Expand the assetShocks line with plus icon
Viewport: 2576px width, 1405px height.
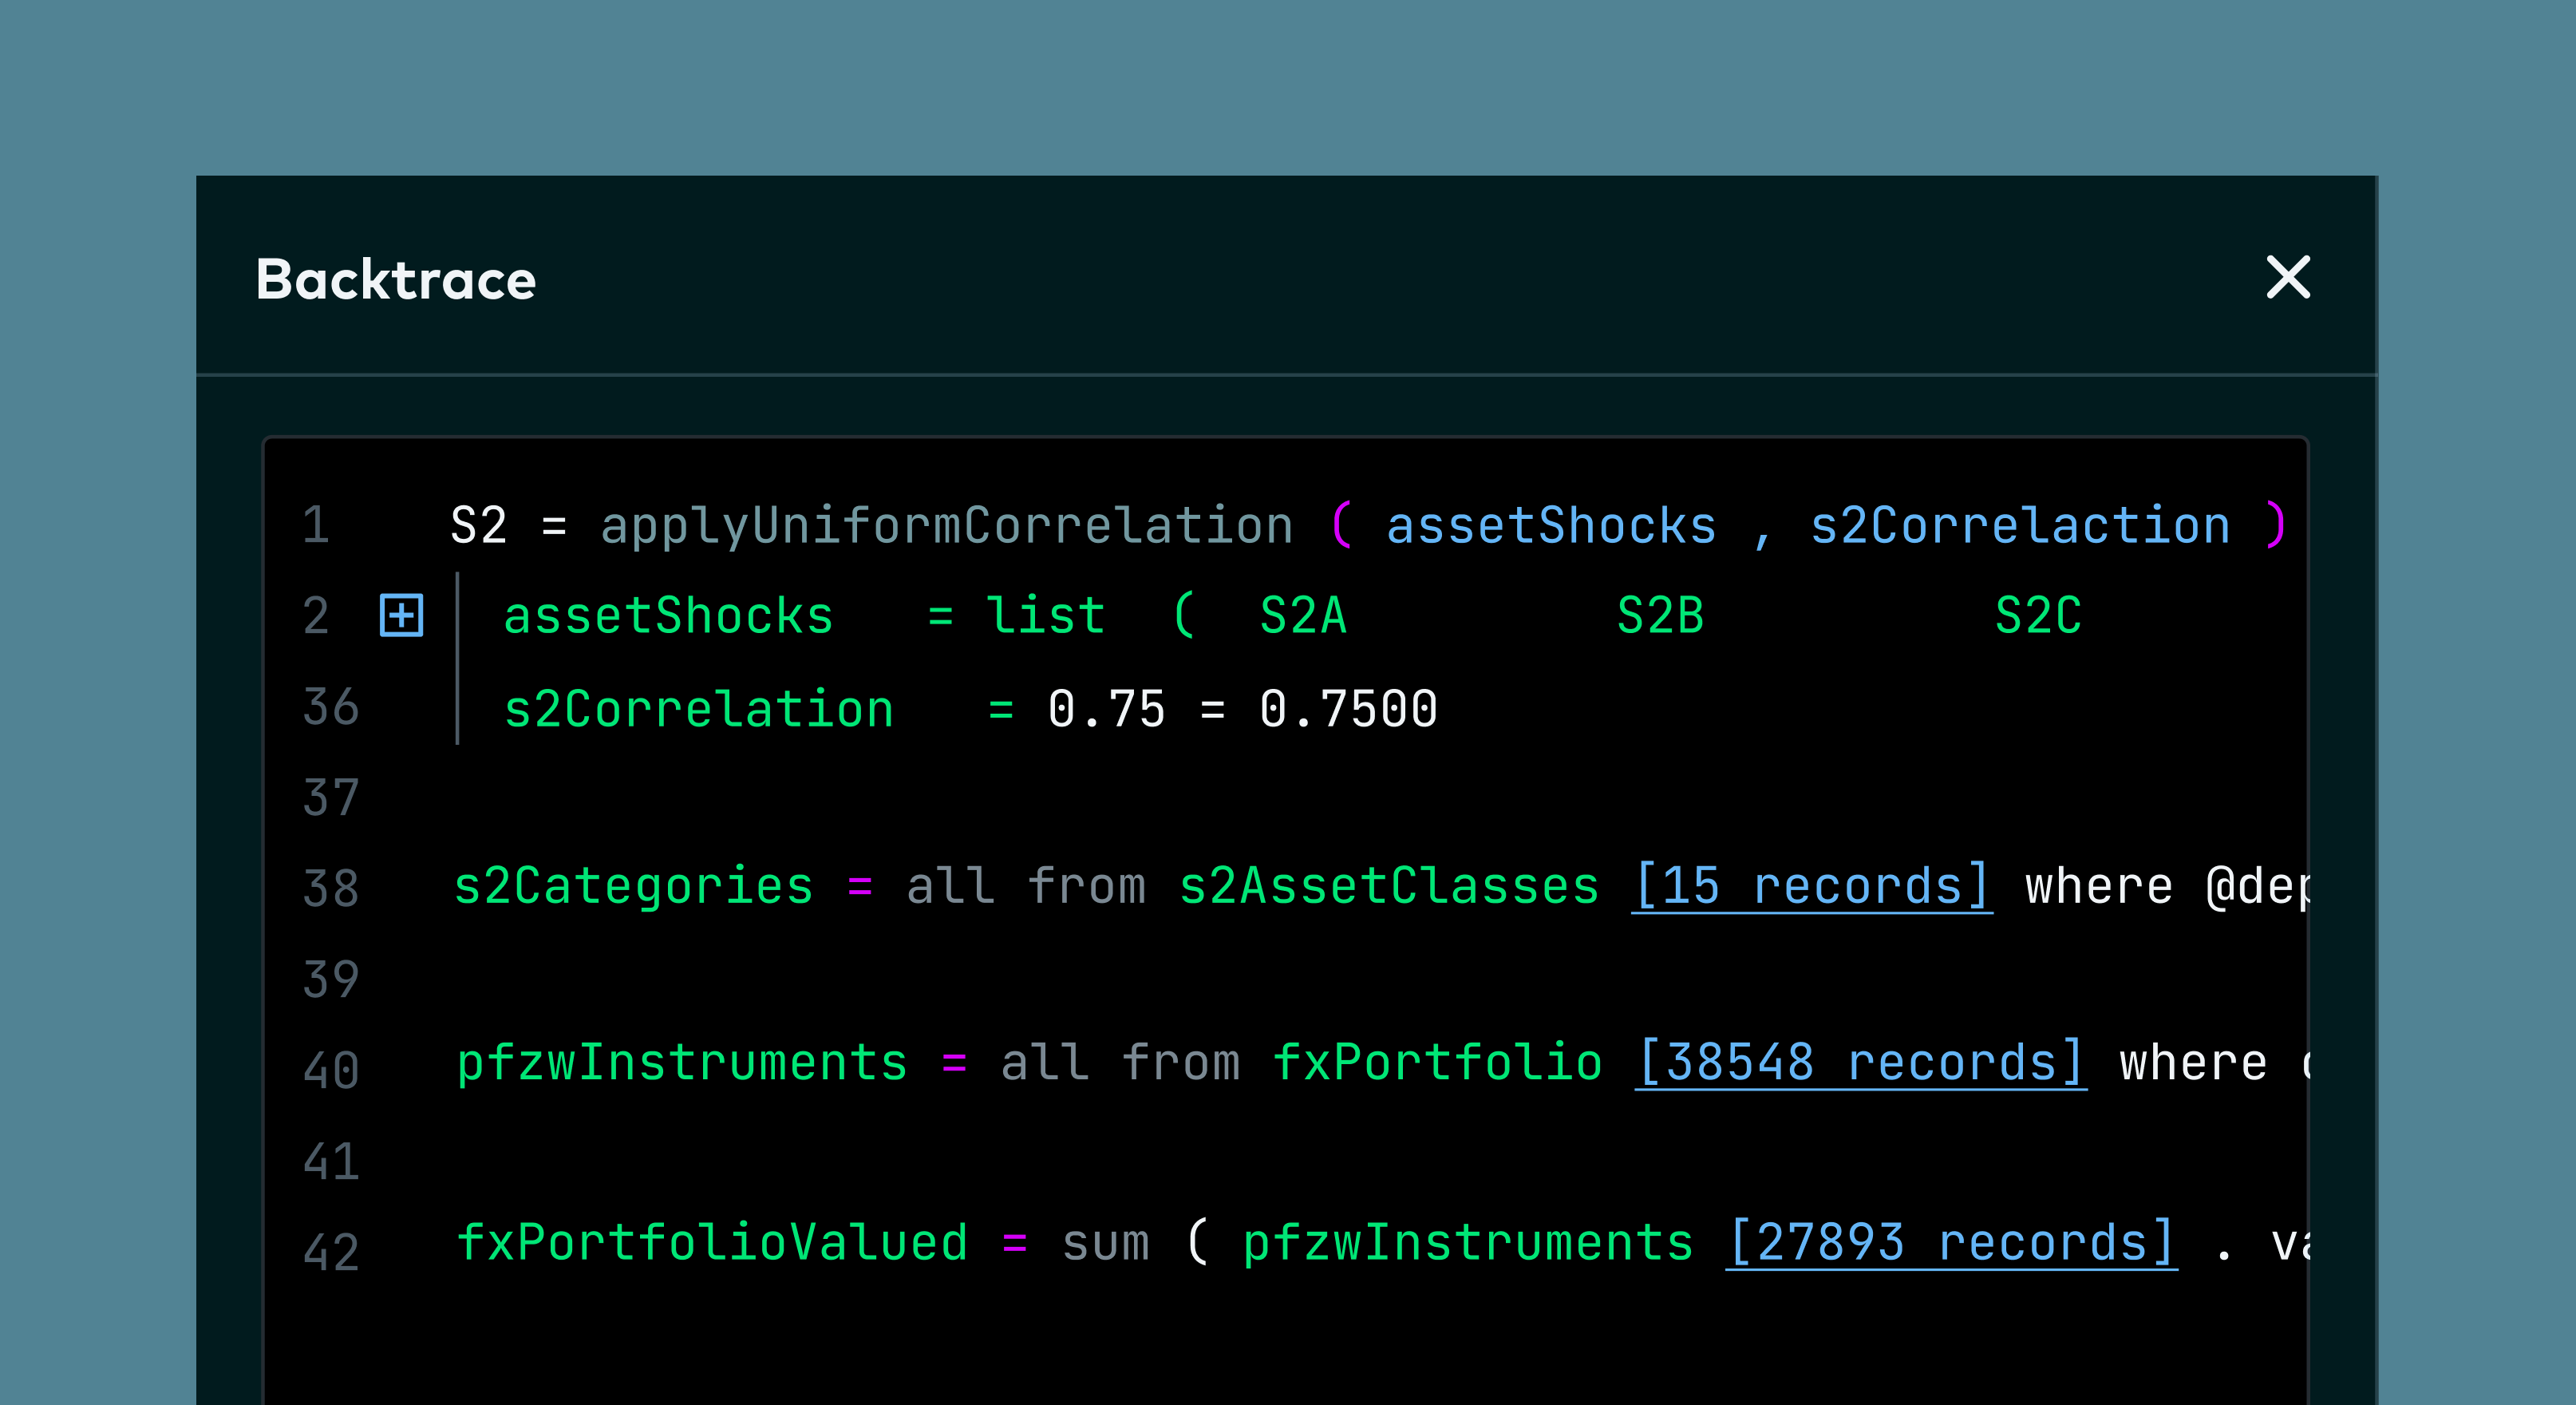[x=401, y=615]
